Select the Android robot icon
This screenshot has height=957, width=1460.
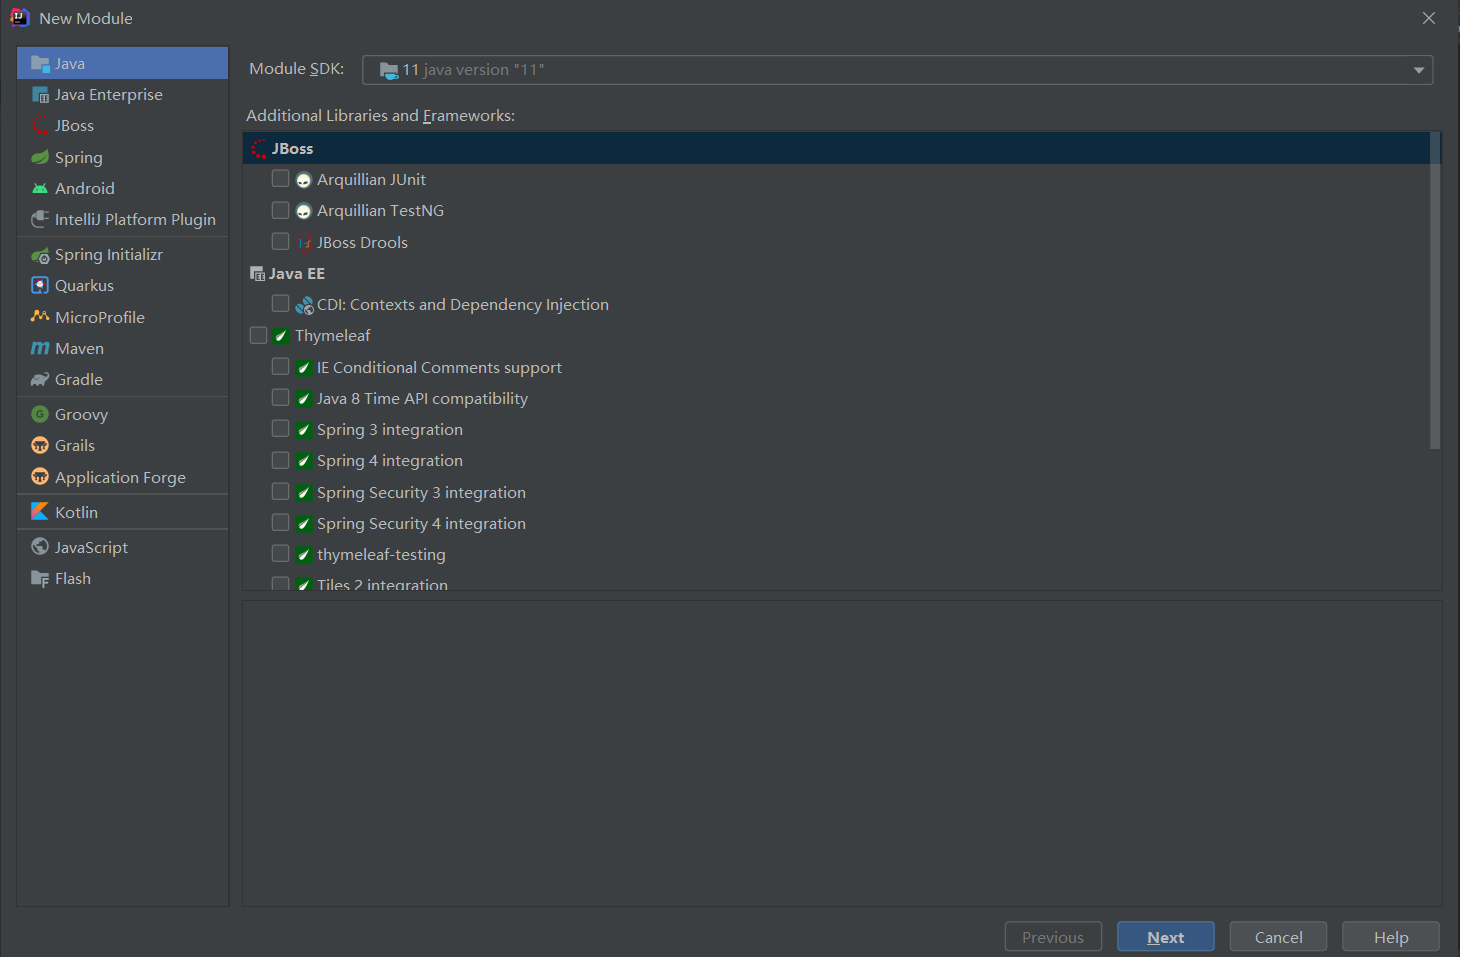(x=40, y=188)
